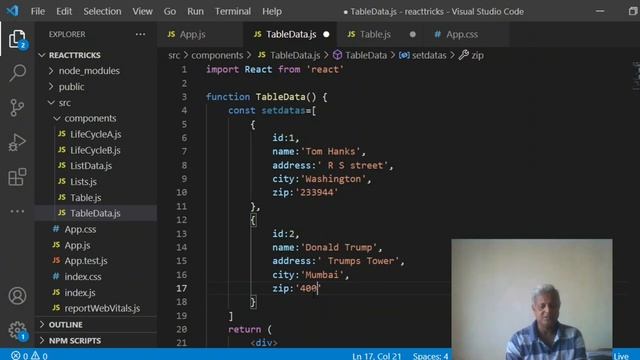The image size is (640, 360).
Task: Open index.css in the explorer
Action: click(83, 277)
